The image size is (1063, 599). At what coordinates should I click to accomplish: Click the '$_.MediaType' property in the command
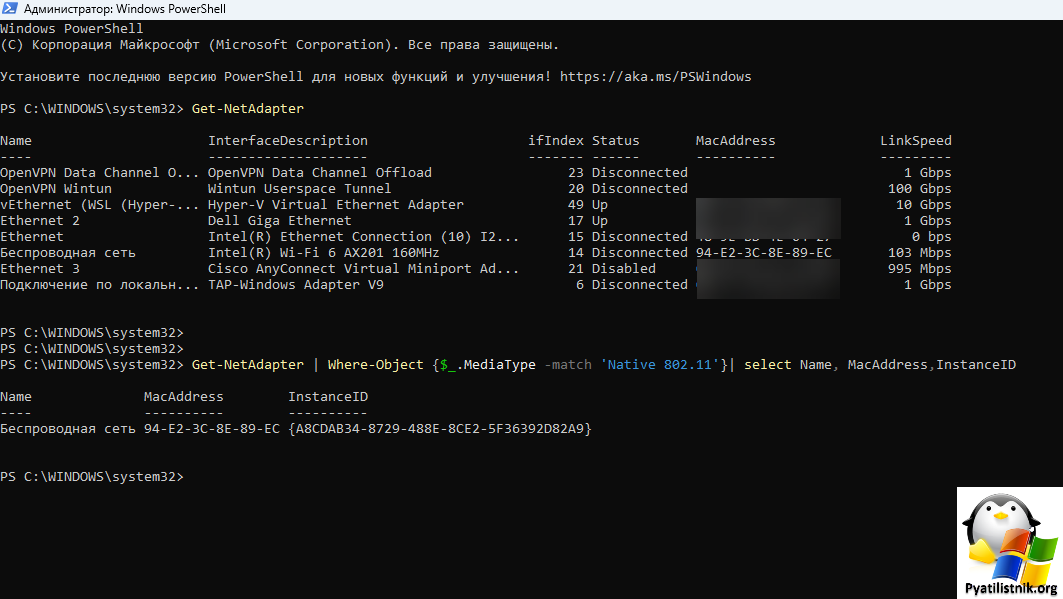click(x=487, y=365)
